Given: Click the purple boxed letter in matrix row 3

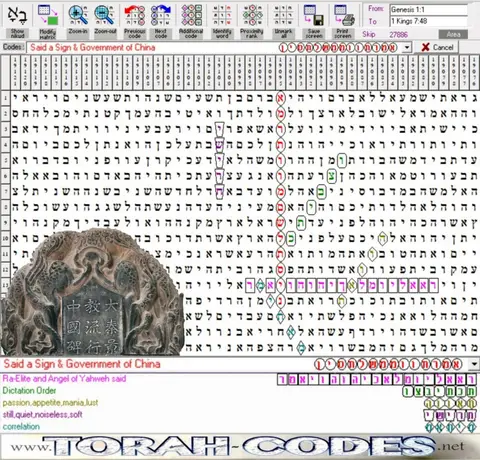Looking at the screenshot, I should click(220, 129).
